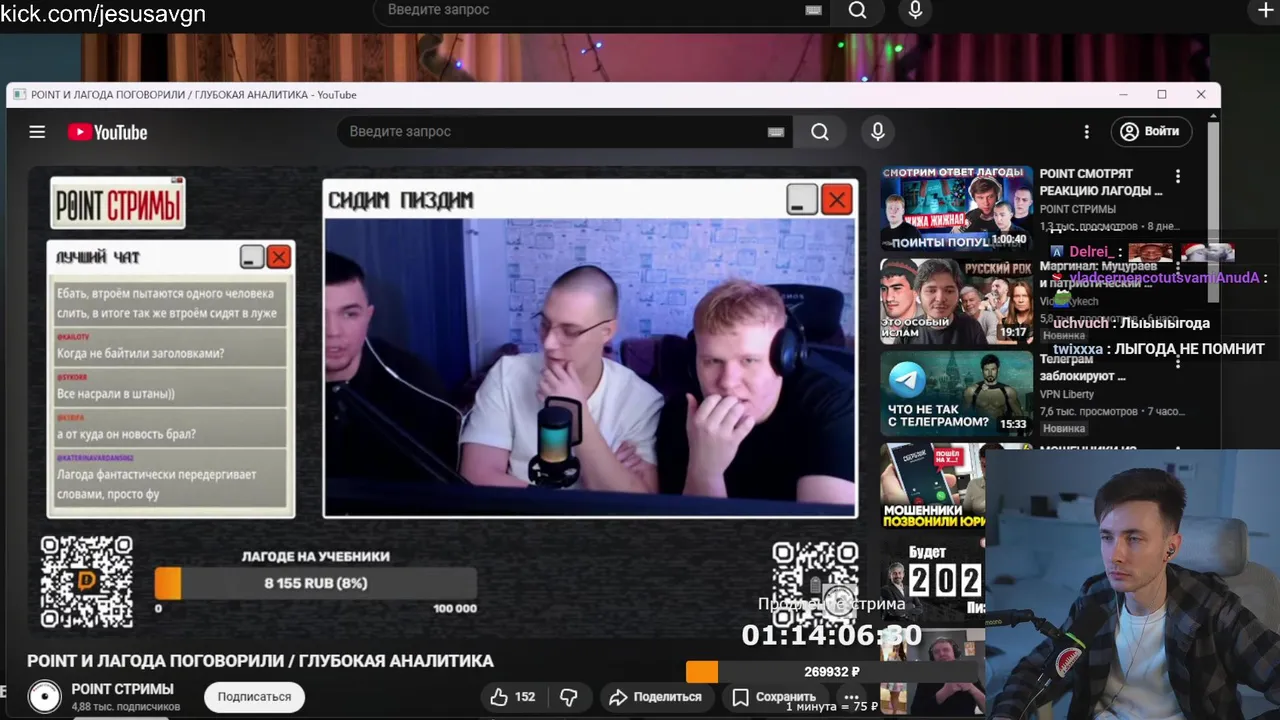Open YouTube settings three-dot menu near Войти
This screenshot has height=720, width=1280.
click(1087, 132)
